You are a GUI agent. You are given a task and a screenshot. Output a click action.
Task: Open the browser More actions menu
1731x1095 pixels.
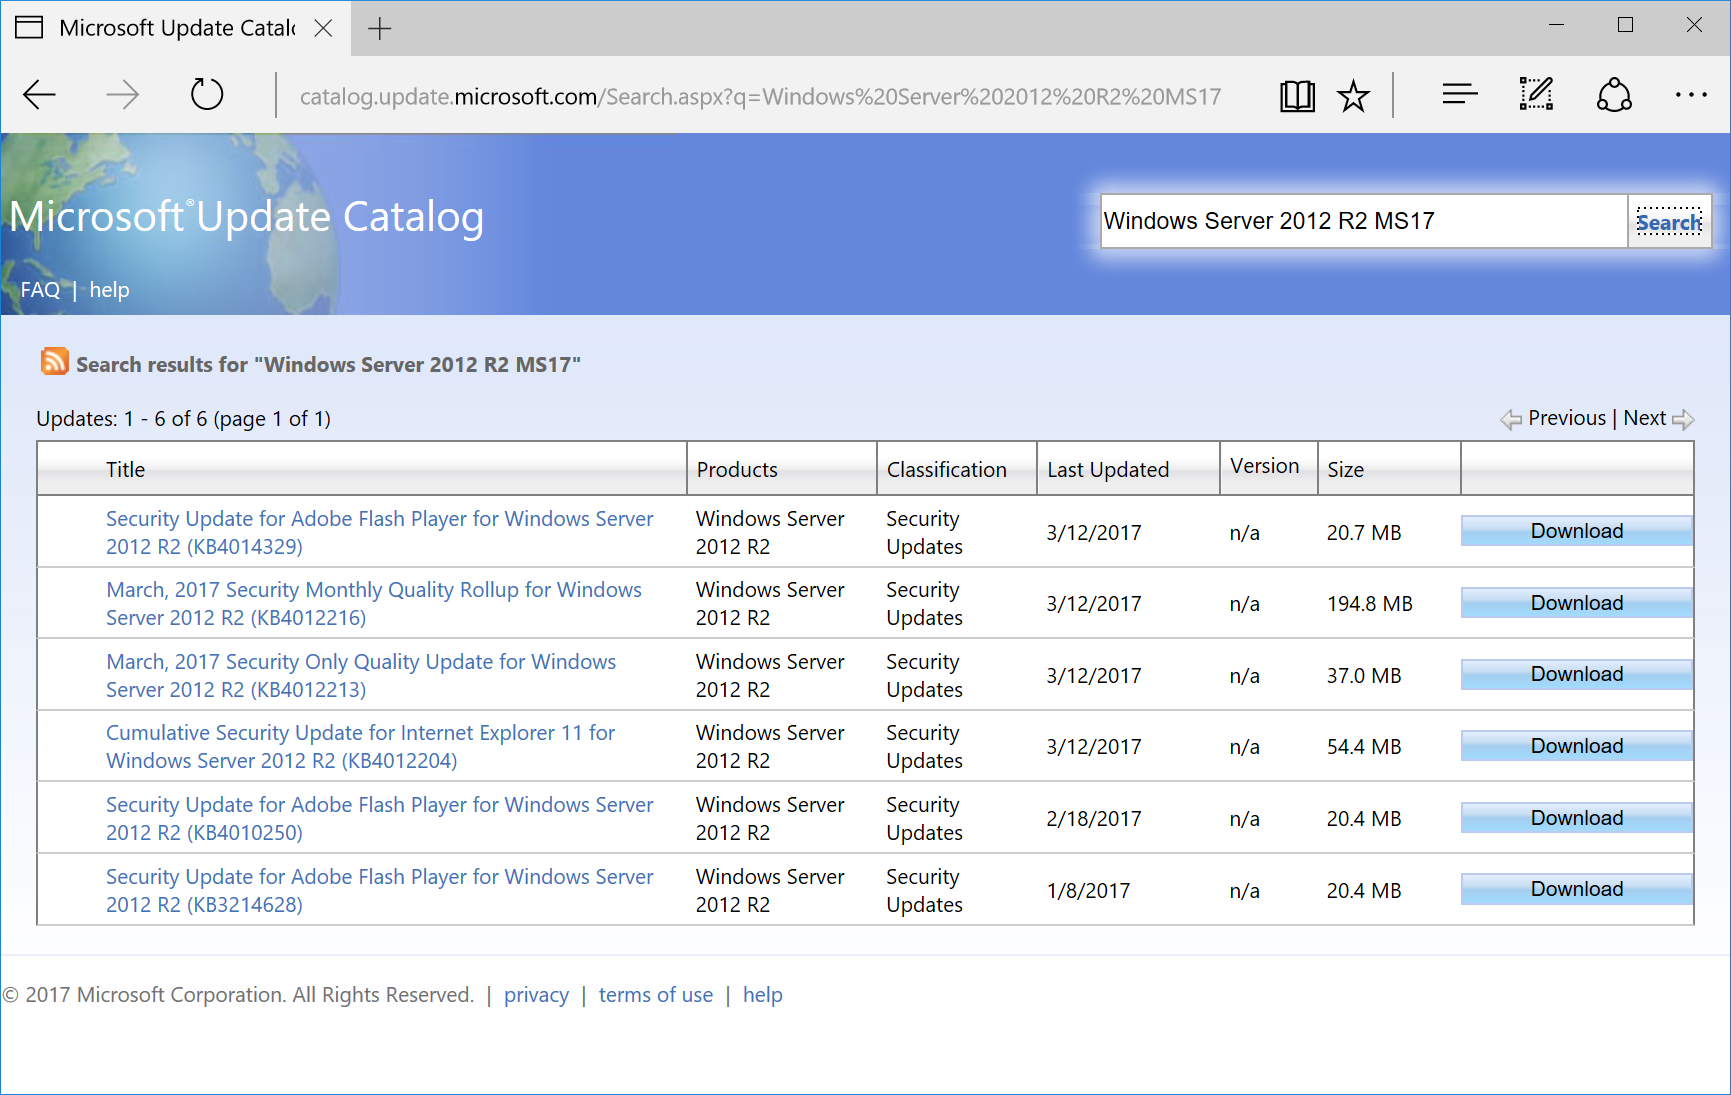coord(1691,95)
